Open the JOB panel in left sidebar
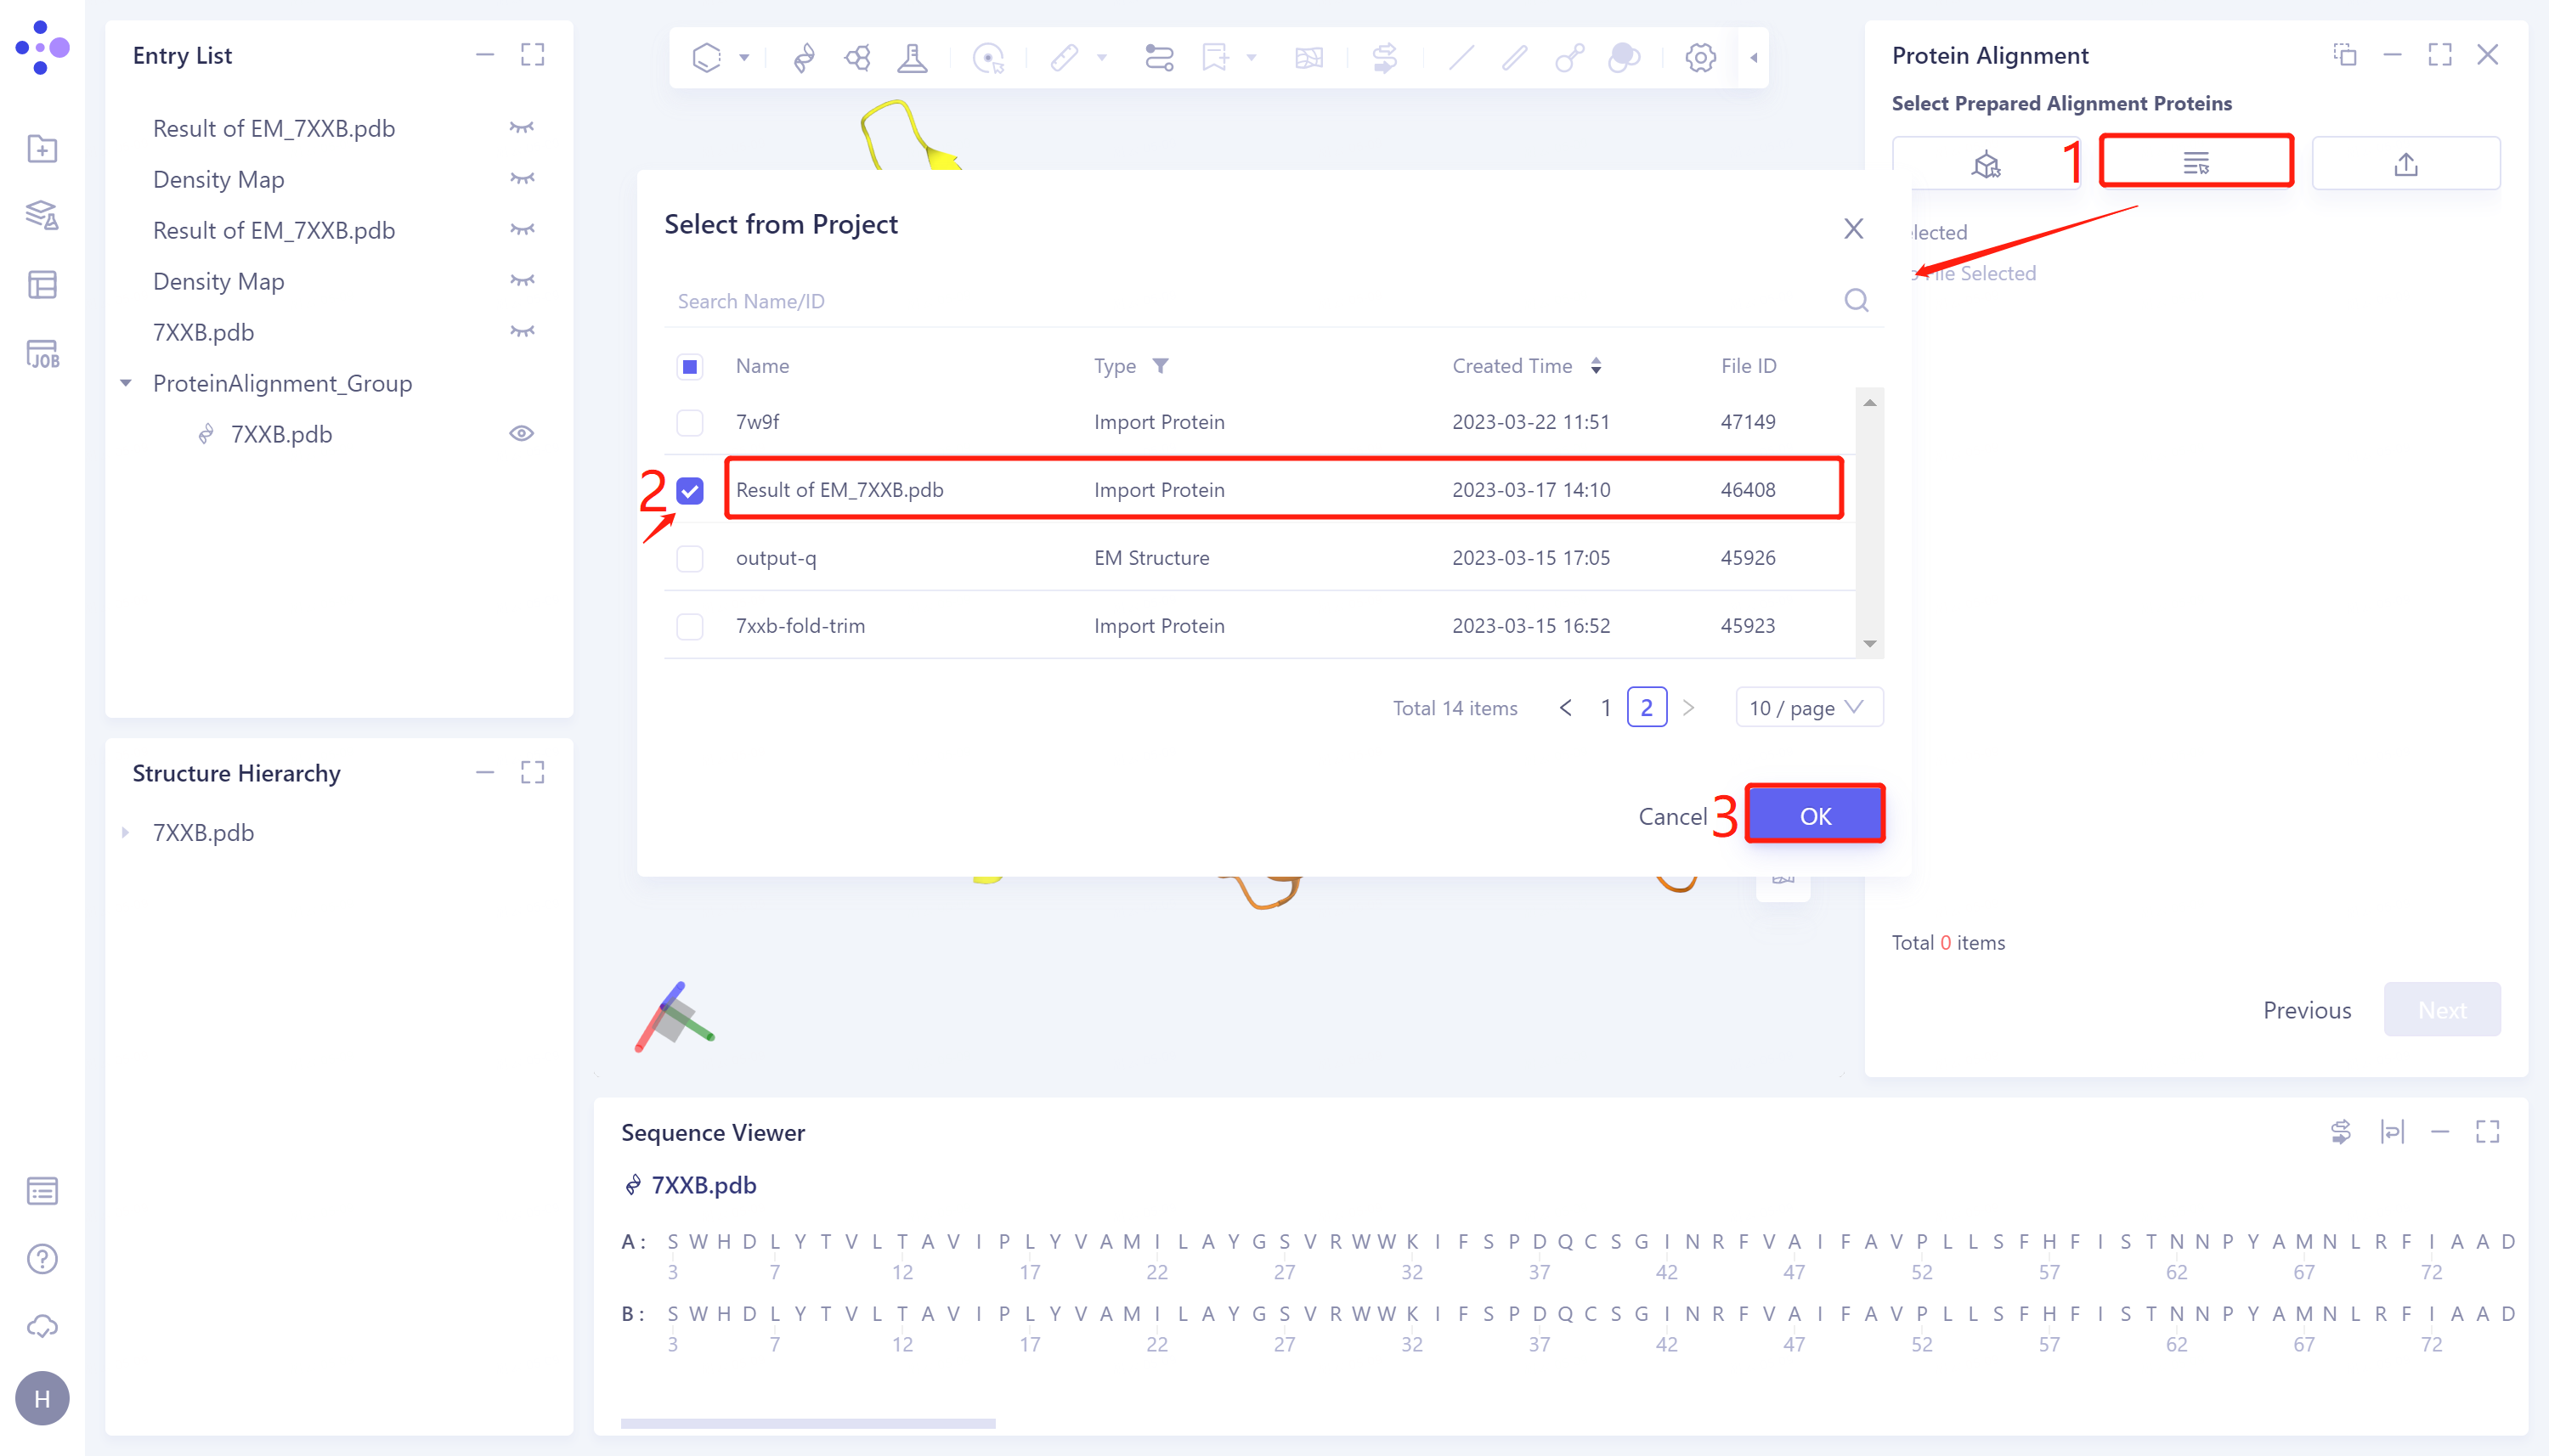 (x=42, y=354)
